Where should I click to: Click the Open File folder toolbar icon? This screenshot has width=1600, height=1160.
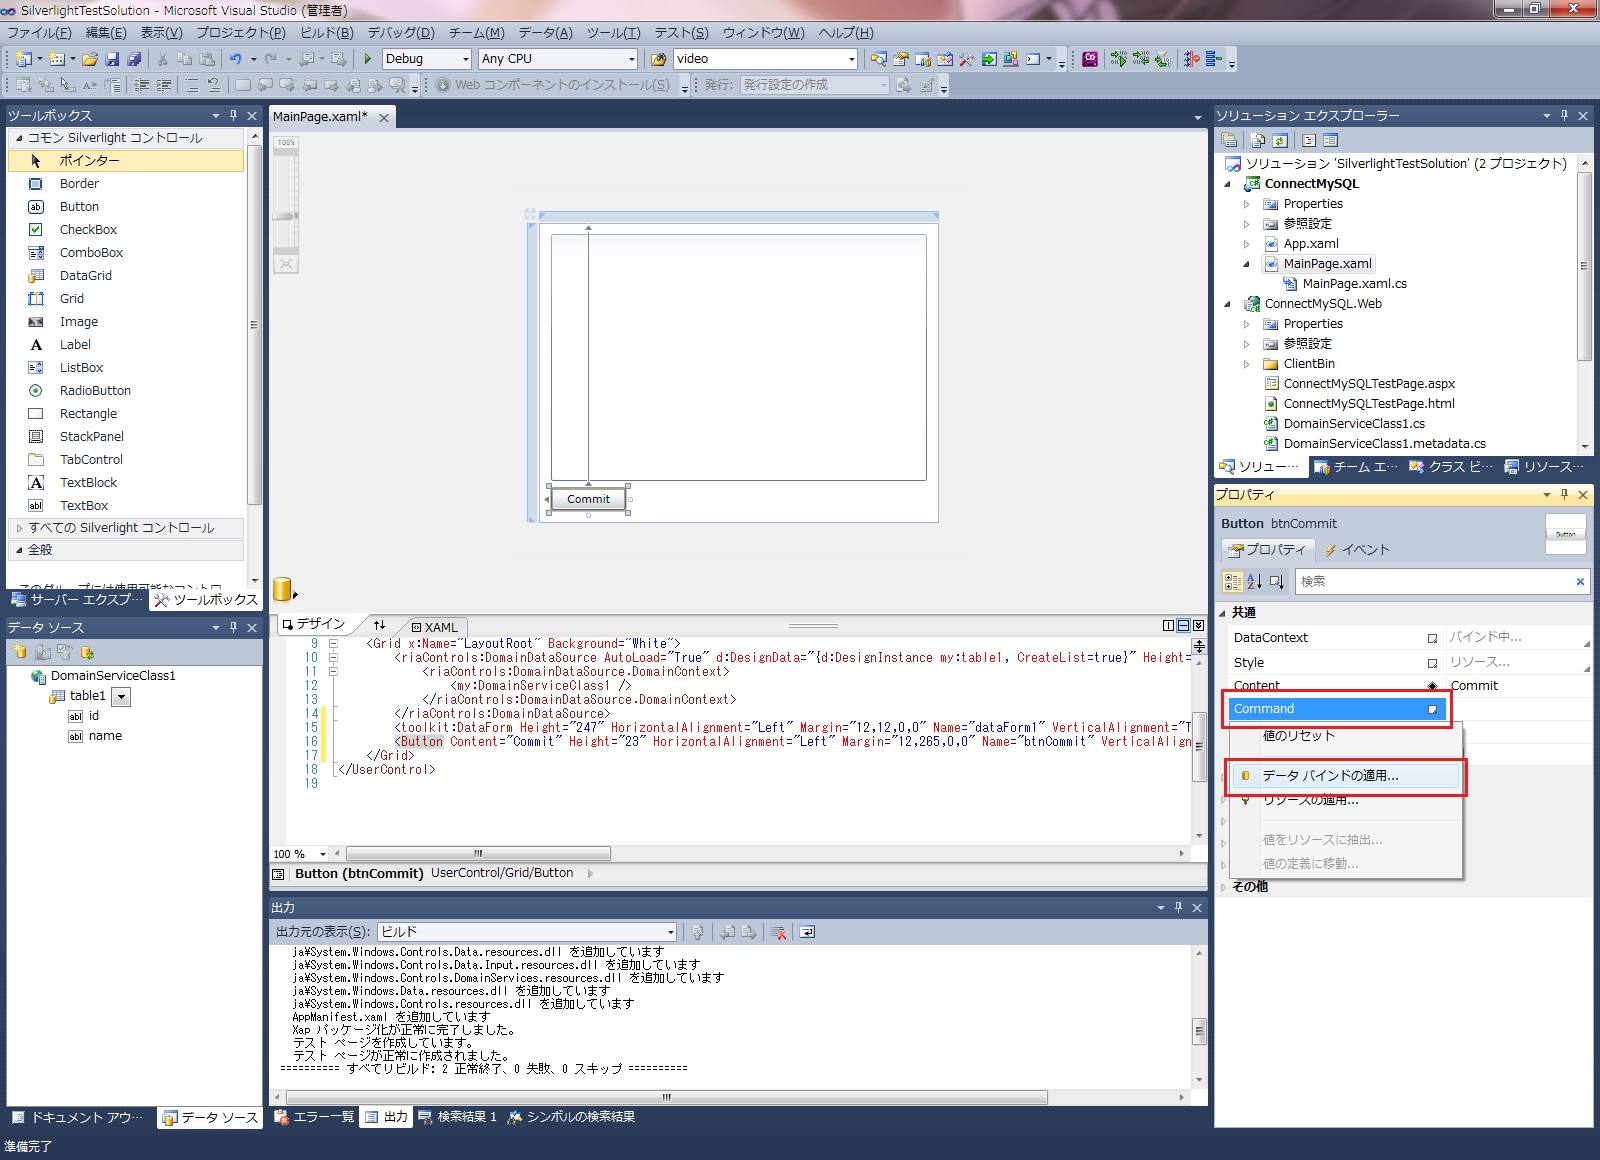pos(90,59)
